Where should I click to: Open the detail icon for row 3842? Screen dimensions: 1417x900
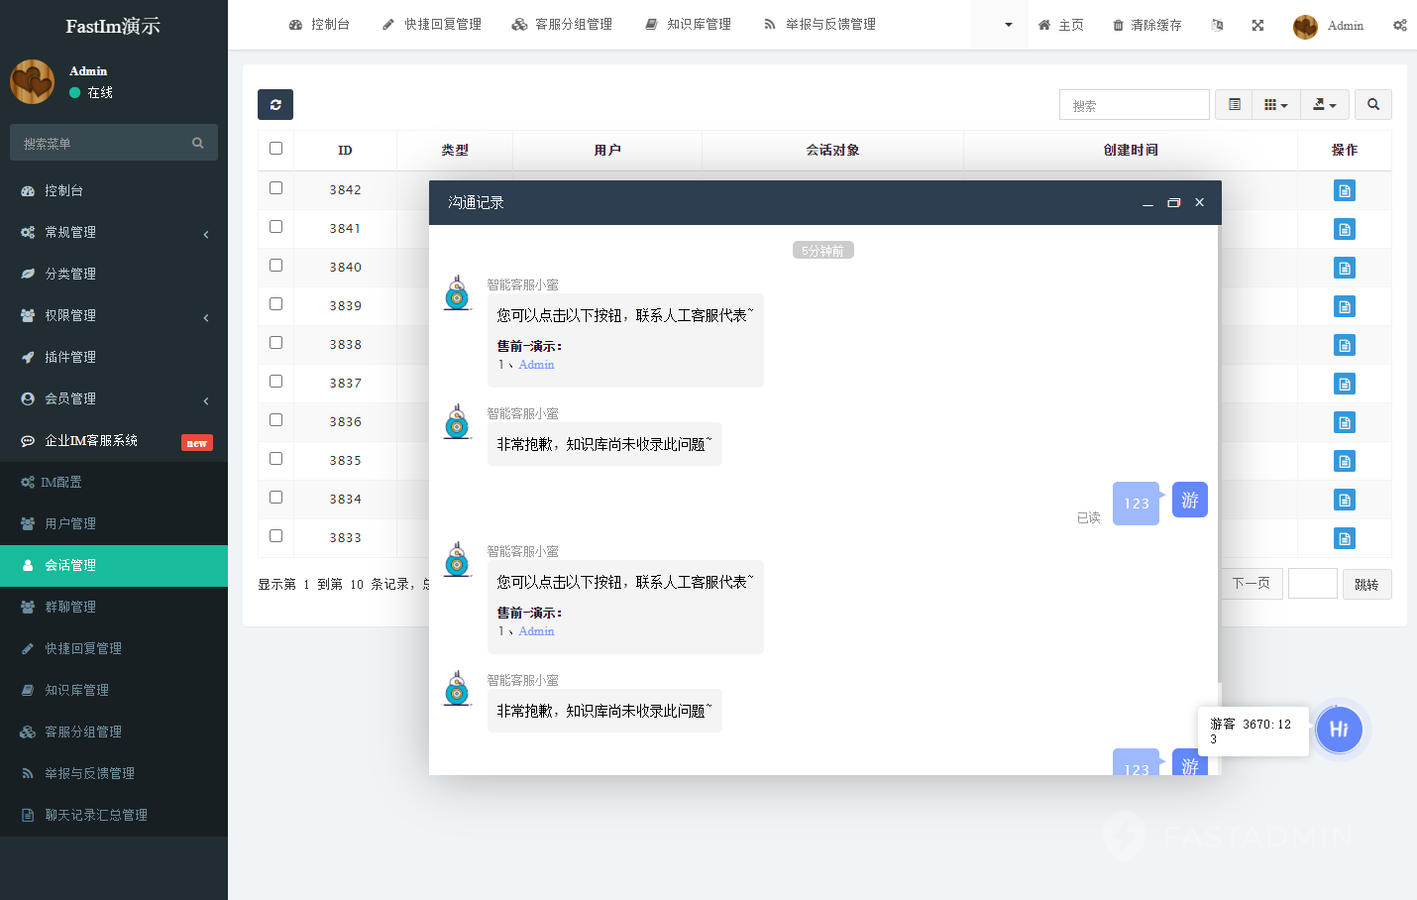(1344, 191)
